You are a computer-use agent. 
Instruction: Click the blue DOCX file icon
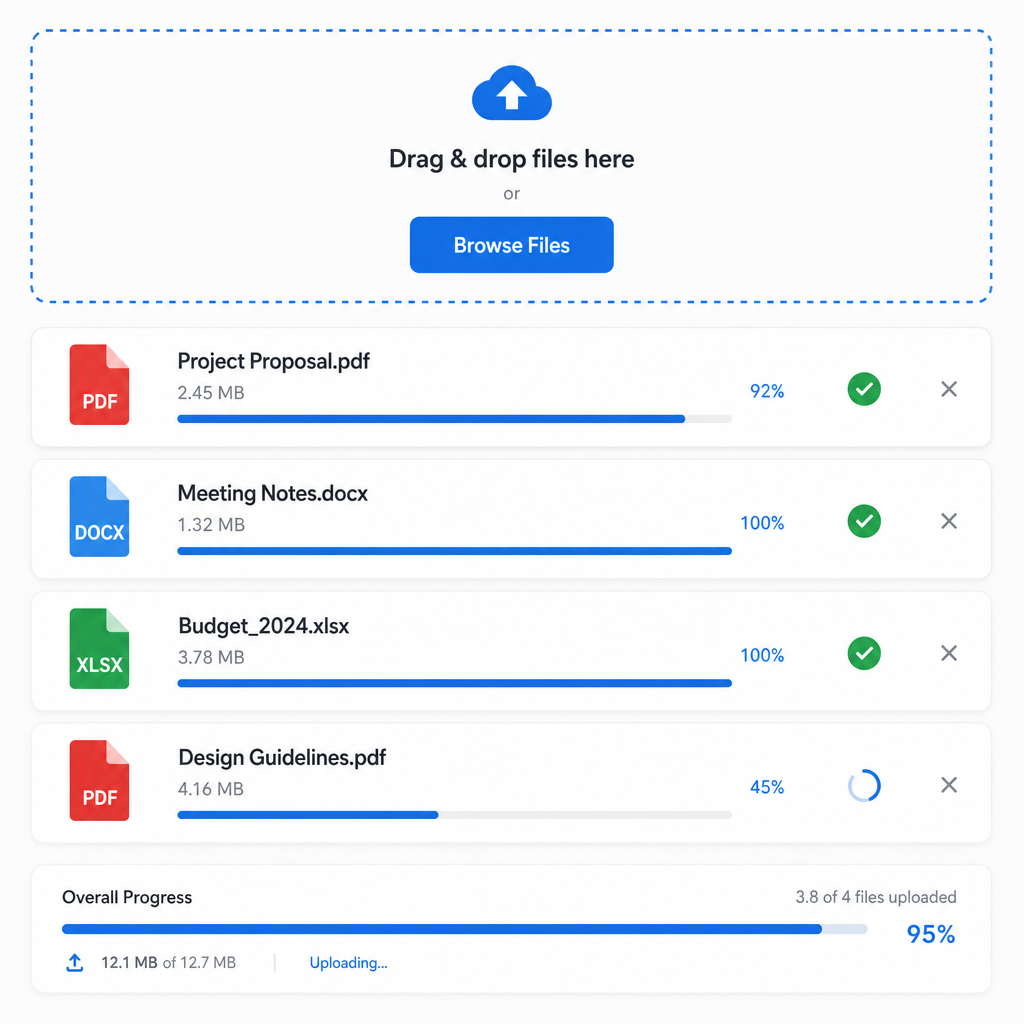[x=99, y=517]
